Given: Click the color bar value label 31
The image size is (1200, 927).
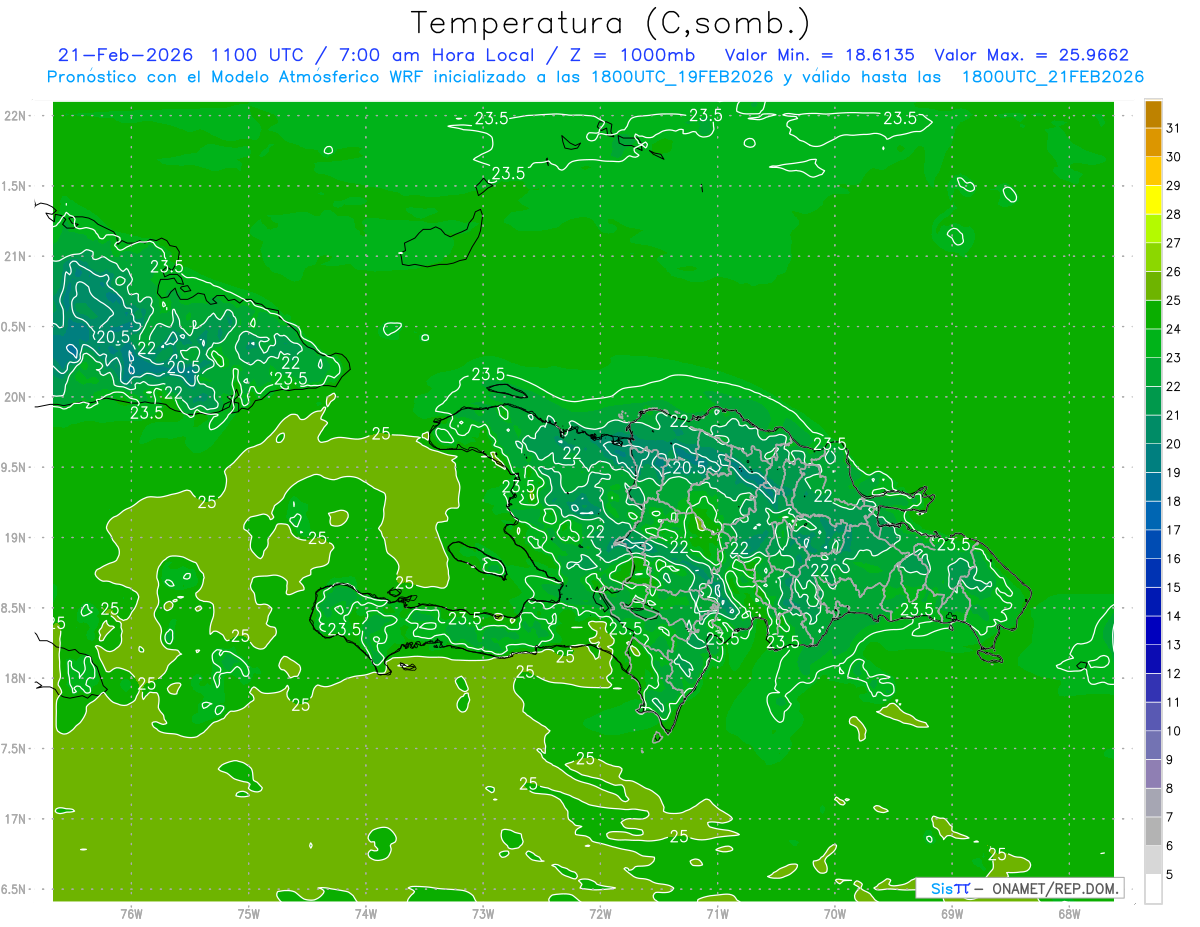Looking at the screenshot, I should click(x=1174, y=128).
